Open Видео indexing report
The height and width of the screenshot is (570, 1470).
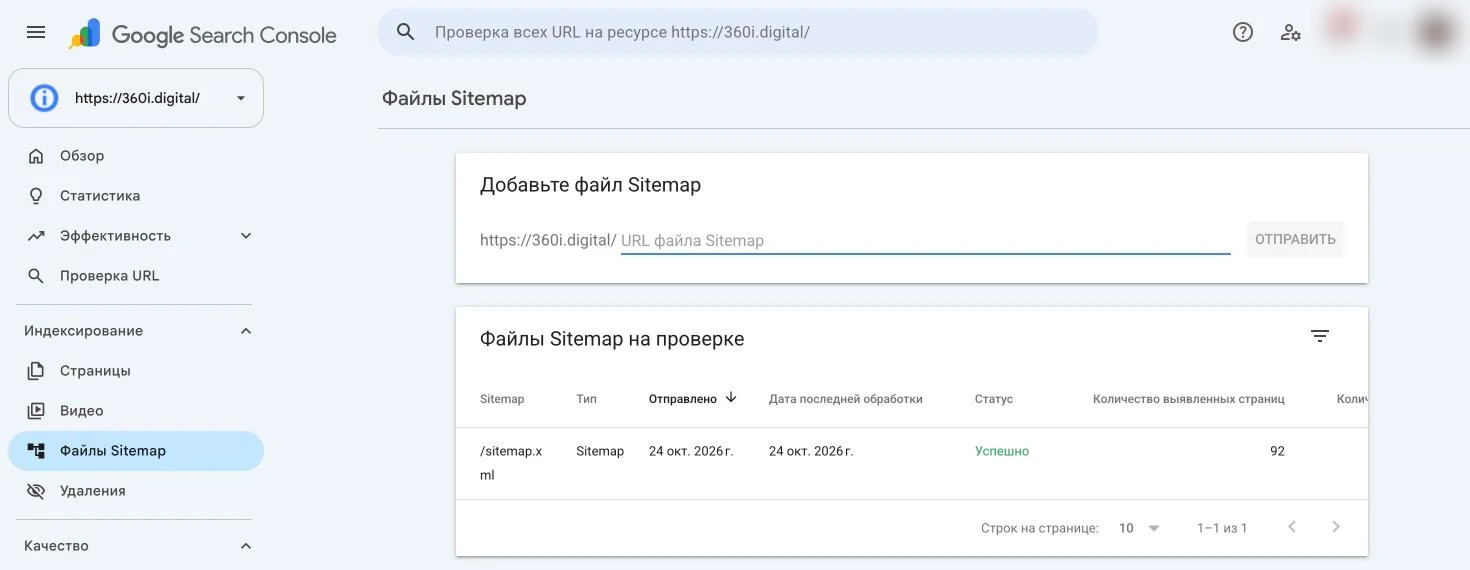click(135, 411)
